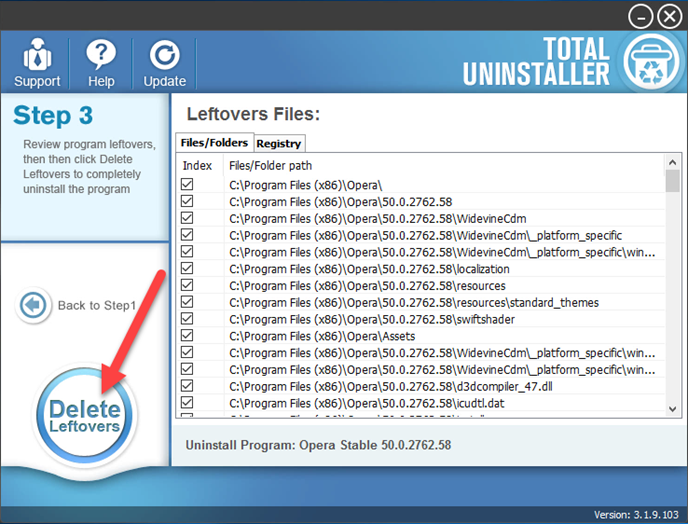This screenshot has height=524, width=688.
Task: Click the Total Uninstaller recycle bin logo
Action: click(x=651, y=62)
